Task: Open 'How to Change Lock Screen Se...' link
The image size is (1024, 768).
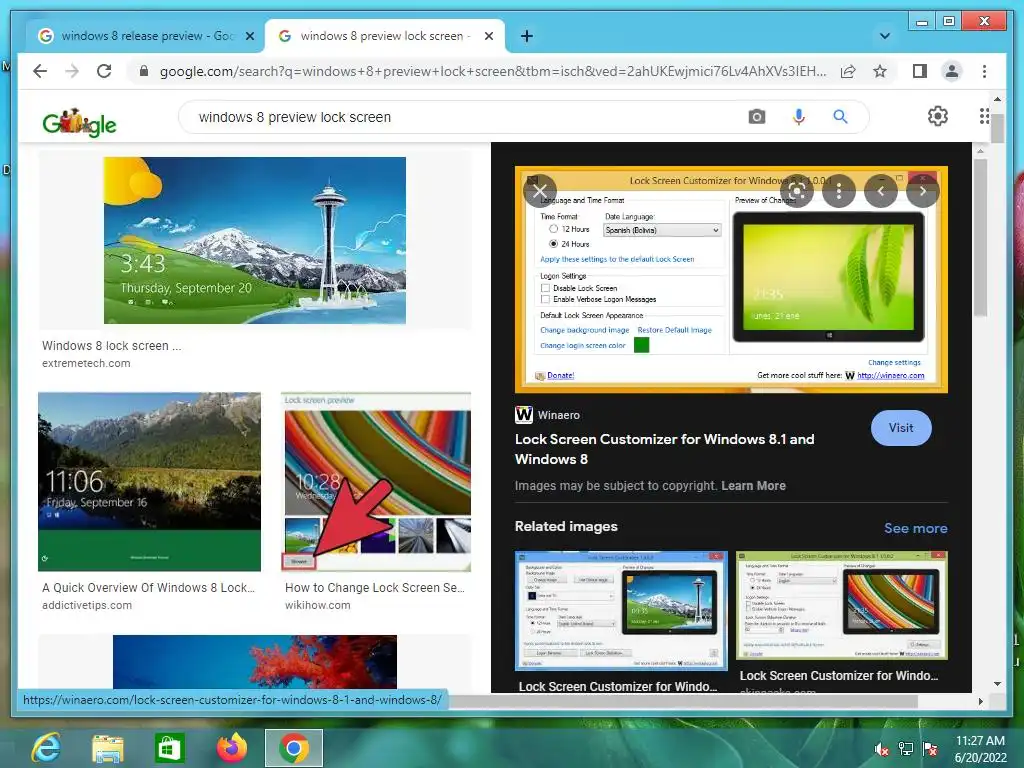Action: tap(375, 587)
